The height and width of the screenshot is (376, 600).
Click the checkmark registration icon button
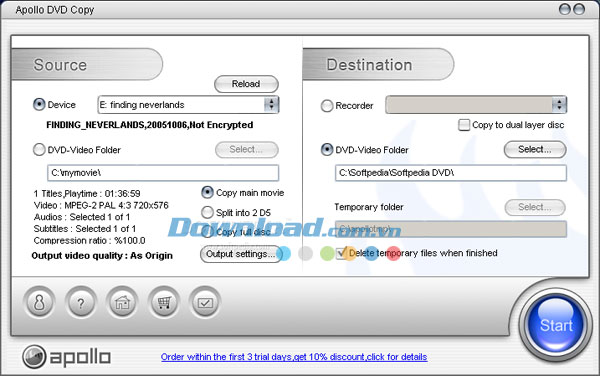pyautogui.click(x=205, y=303)
